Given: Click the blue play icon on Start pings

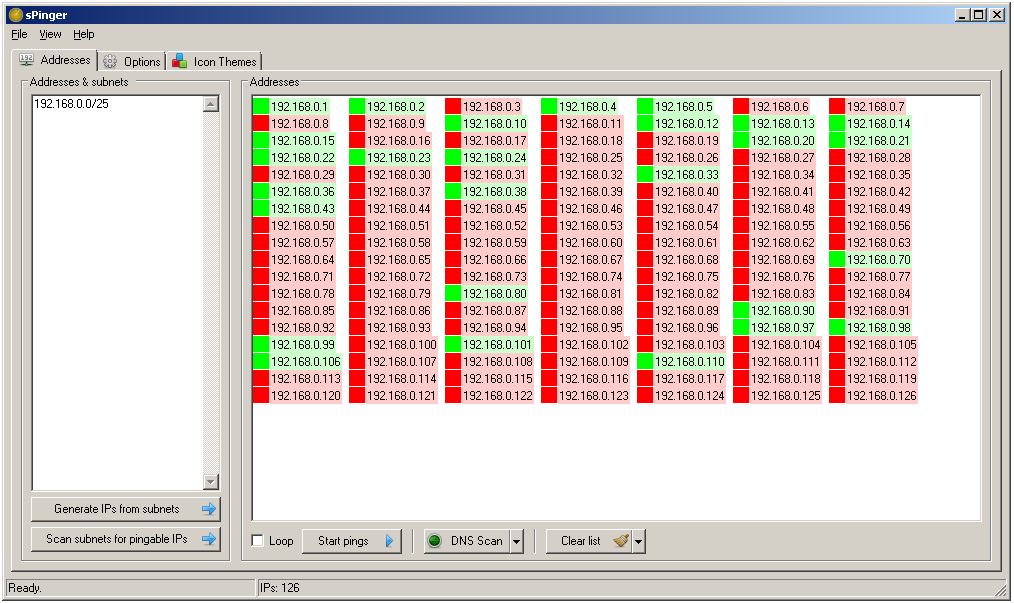Looking at the screenshot, I should pos(389,541).
